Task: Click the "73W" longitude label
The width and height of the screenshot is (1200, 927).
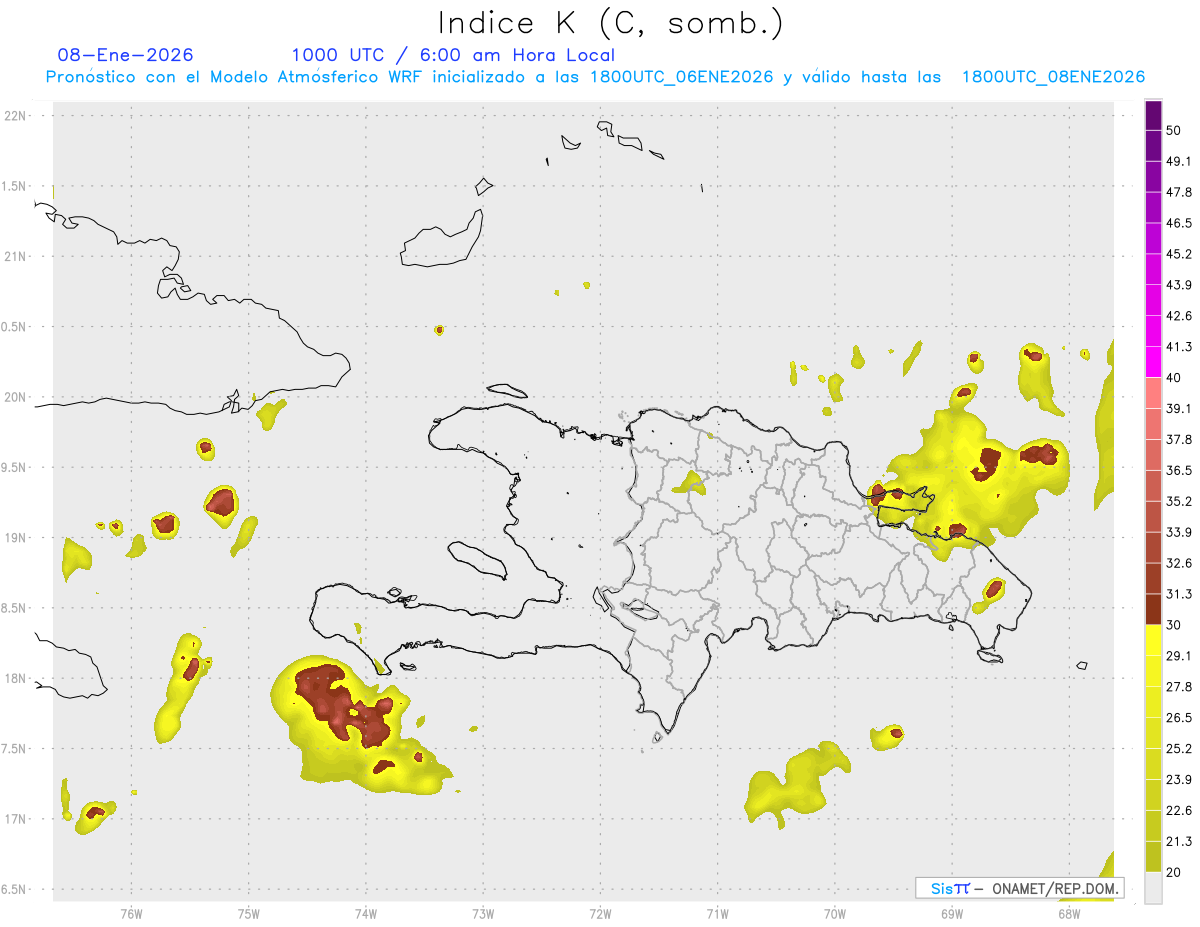Action: [x=483, y=914]
